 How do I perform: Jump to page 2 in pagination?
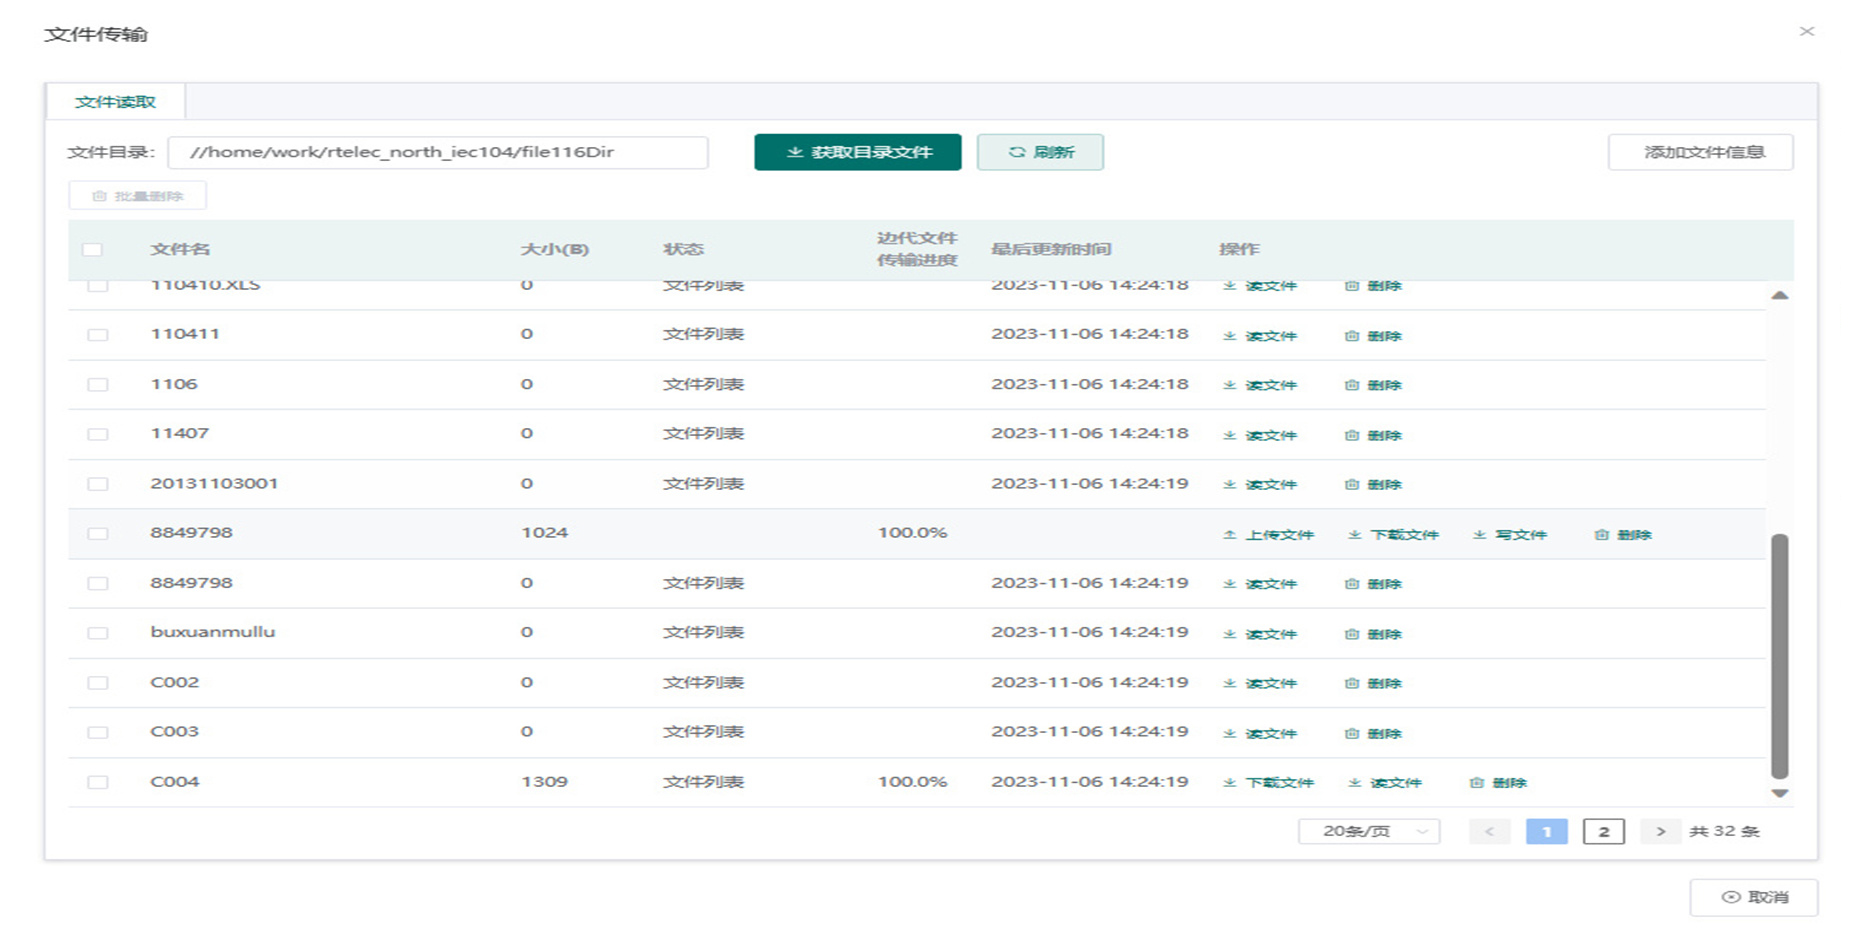1603,832
